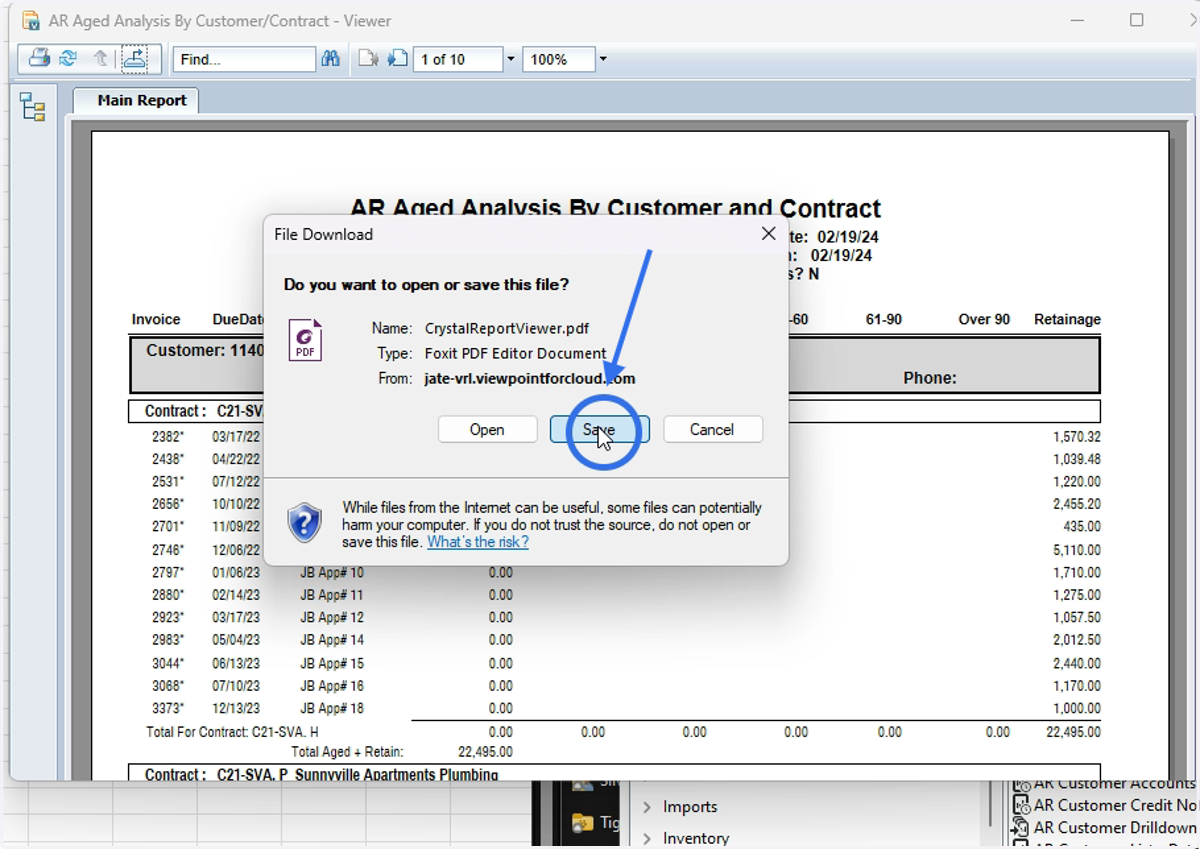Select AR Customer Credit Notes entry
The image size is (1200, 849).
[x=1115, y=805]
